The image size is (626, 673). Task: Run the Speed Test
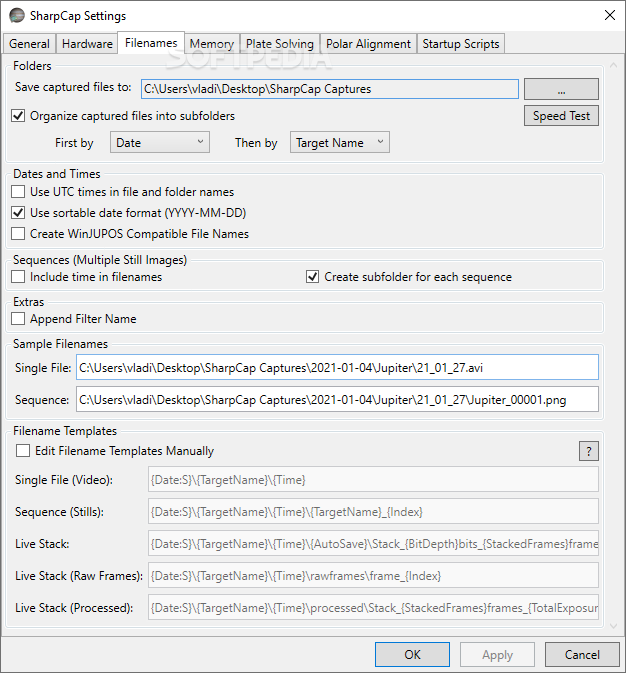click(561, 115)
